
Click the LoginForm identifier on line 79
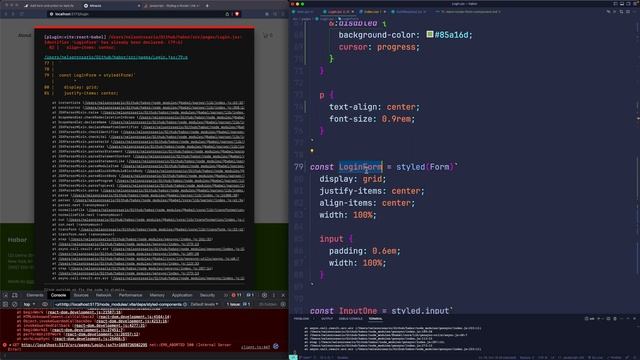[x=360, y=167]
